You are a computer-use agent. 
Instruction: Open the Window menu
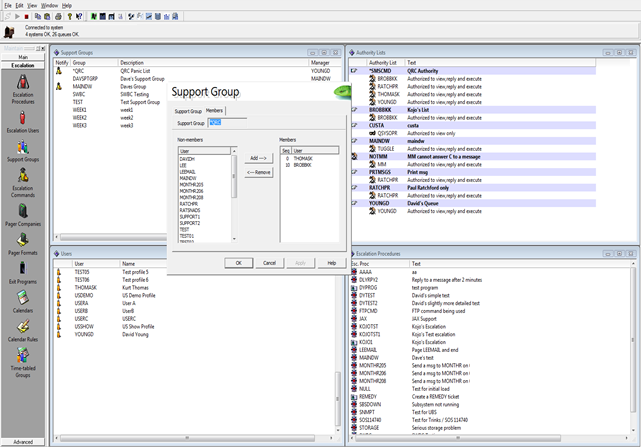(x=49, y=5)
